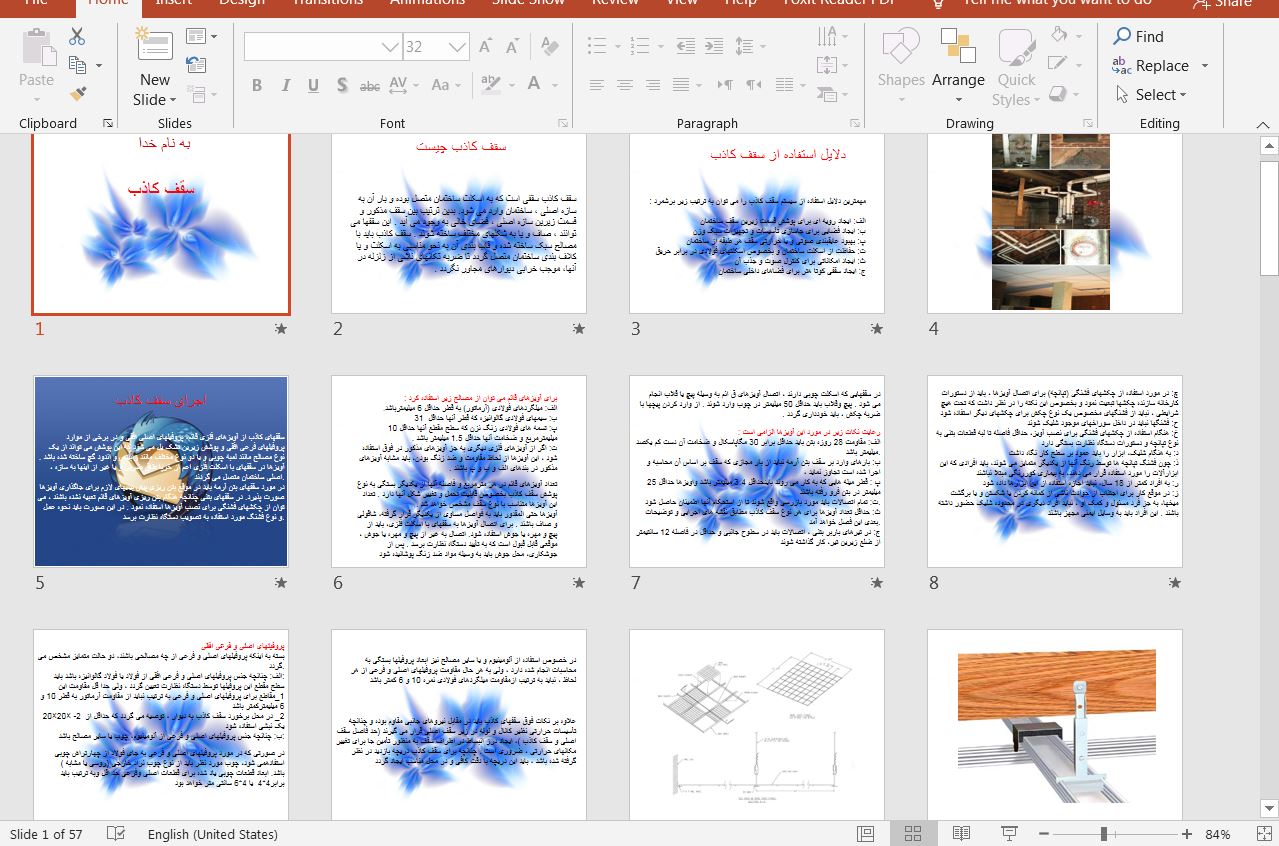Open Reading View from status bar
Viewport: 1279px width, 846px height.
(x=961, y=834)
